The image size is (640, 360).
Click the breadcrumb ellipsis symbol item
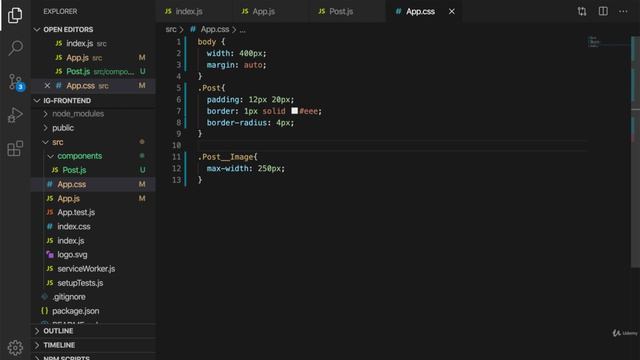click(x=242, y=30)
